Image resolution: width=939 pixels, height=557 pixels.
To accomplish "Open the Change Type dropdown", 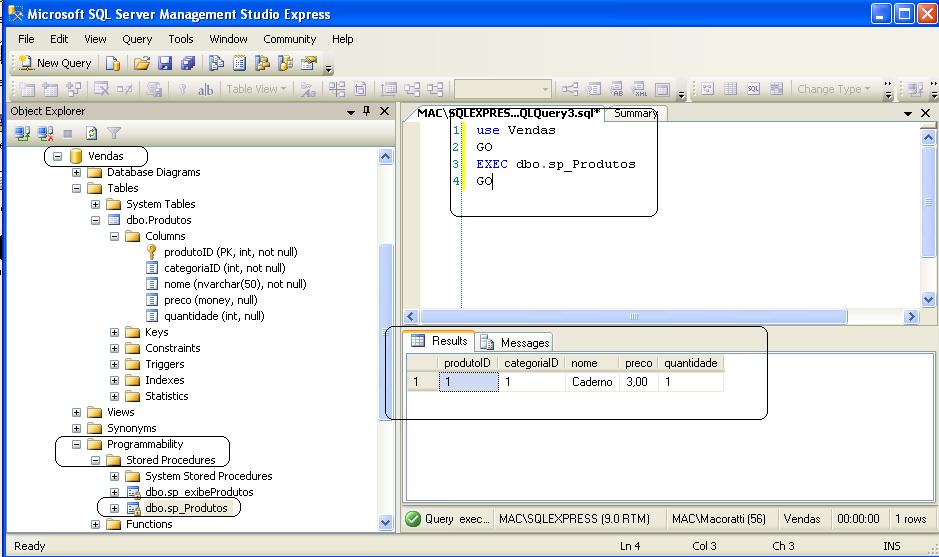I will [x=834, y=89].
